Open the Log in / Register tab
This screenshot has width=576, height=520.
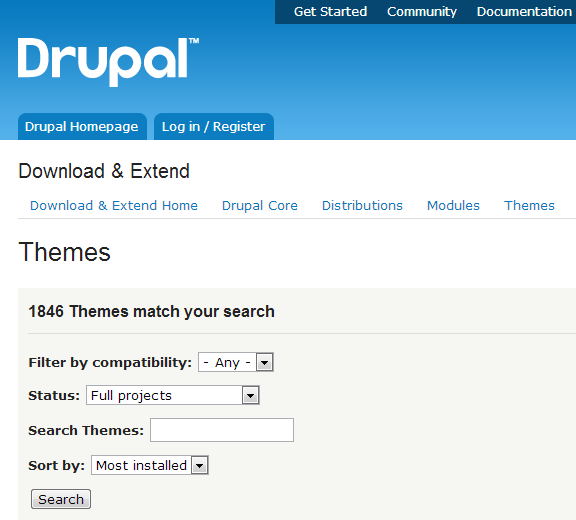click(213, 127)
